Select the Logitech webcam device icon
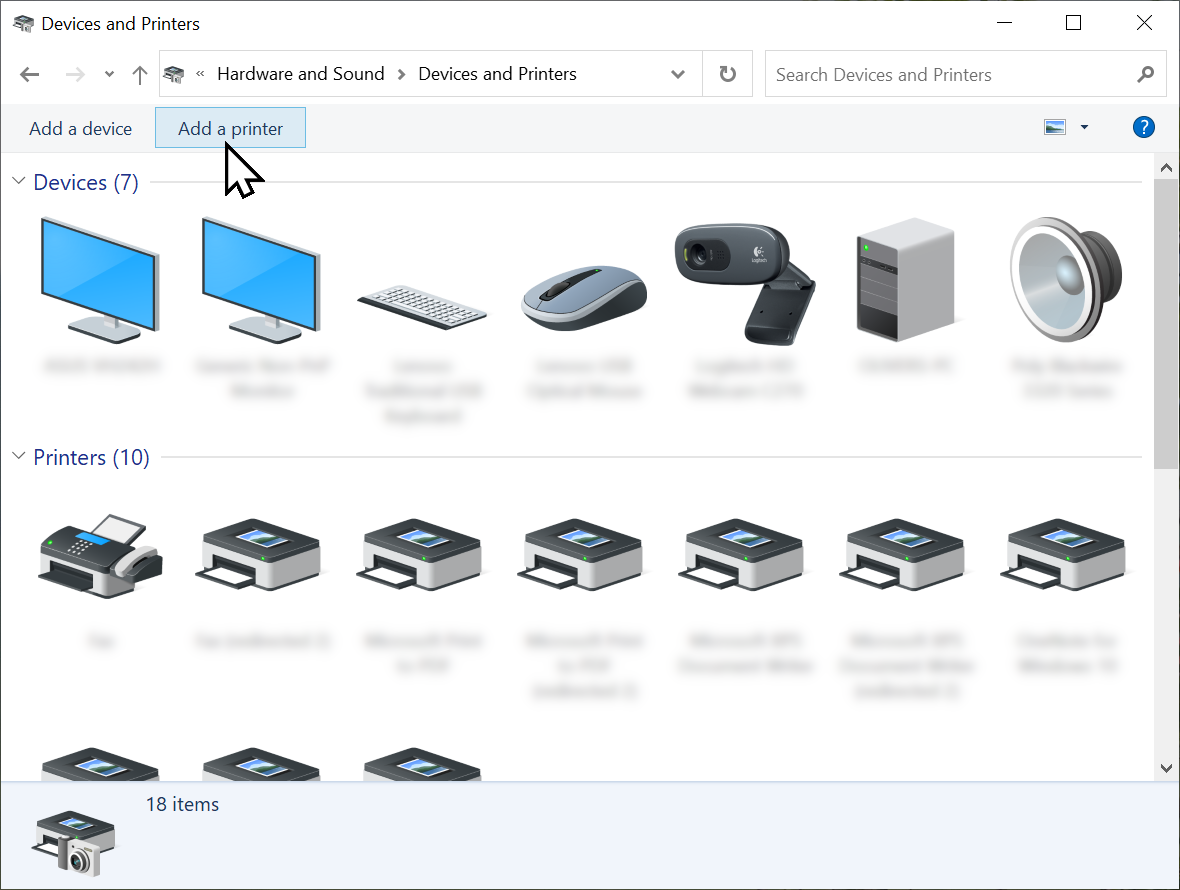Viewport: 1180px width, 890px height. [745, 280]
